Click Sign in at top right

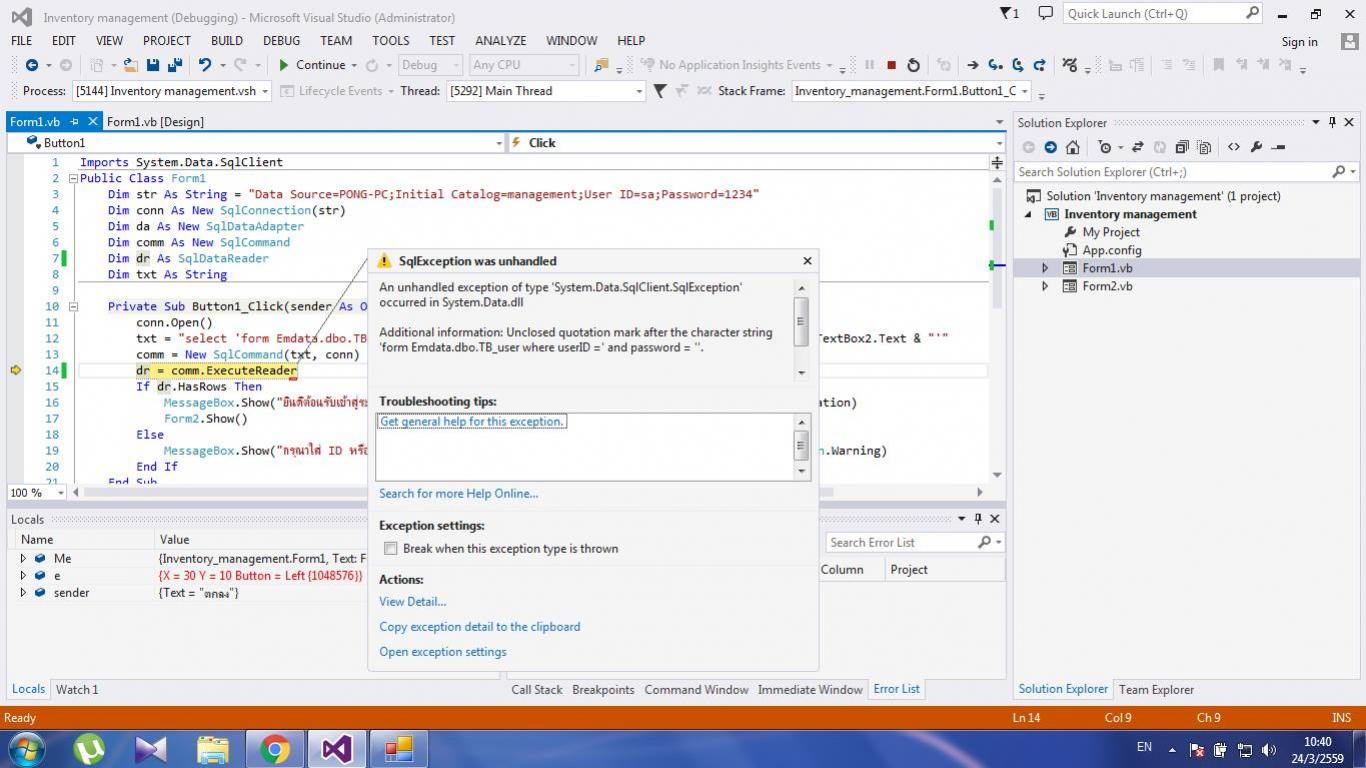(x=1299, y=41)
